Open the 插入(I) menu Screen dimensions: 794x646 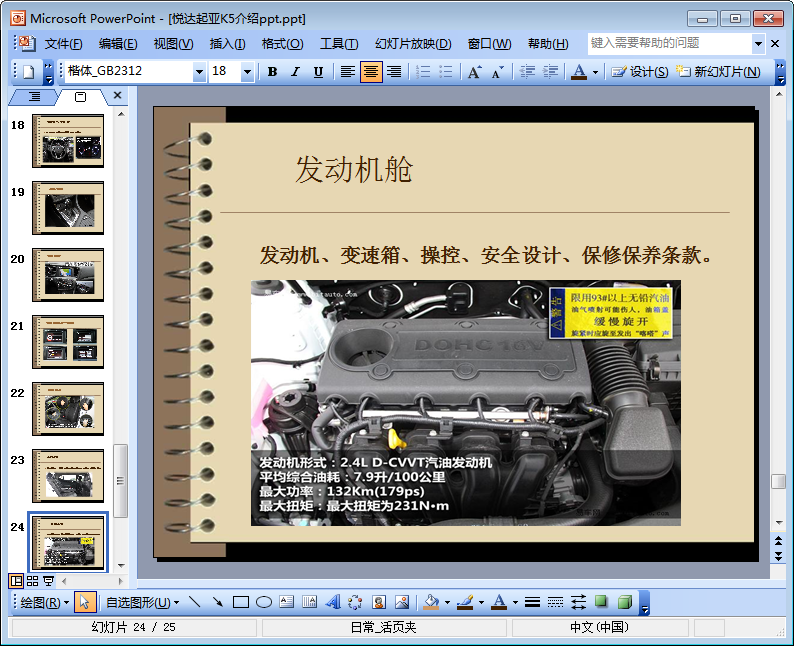point(227,44)
